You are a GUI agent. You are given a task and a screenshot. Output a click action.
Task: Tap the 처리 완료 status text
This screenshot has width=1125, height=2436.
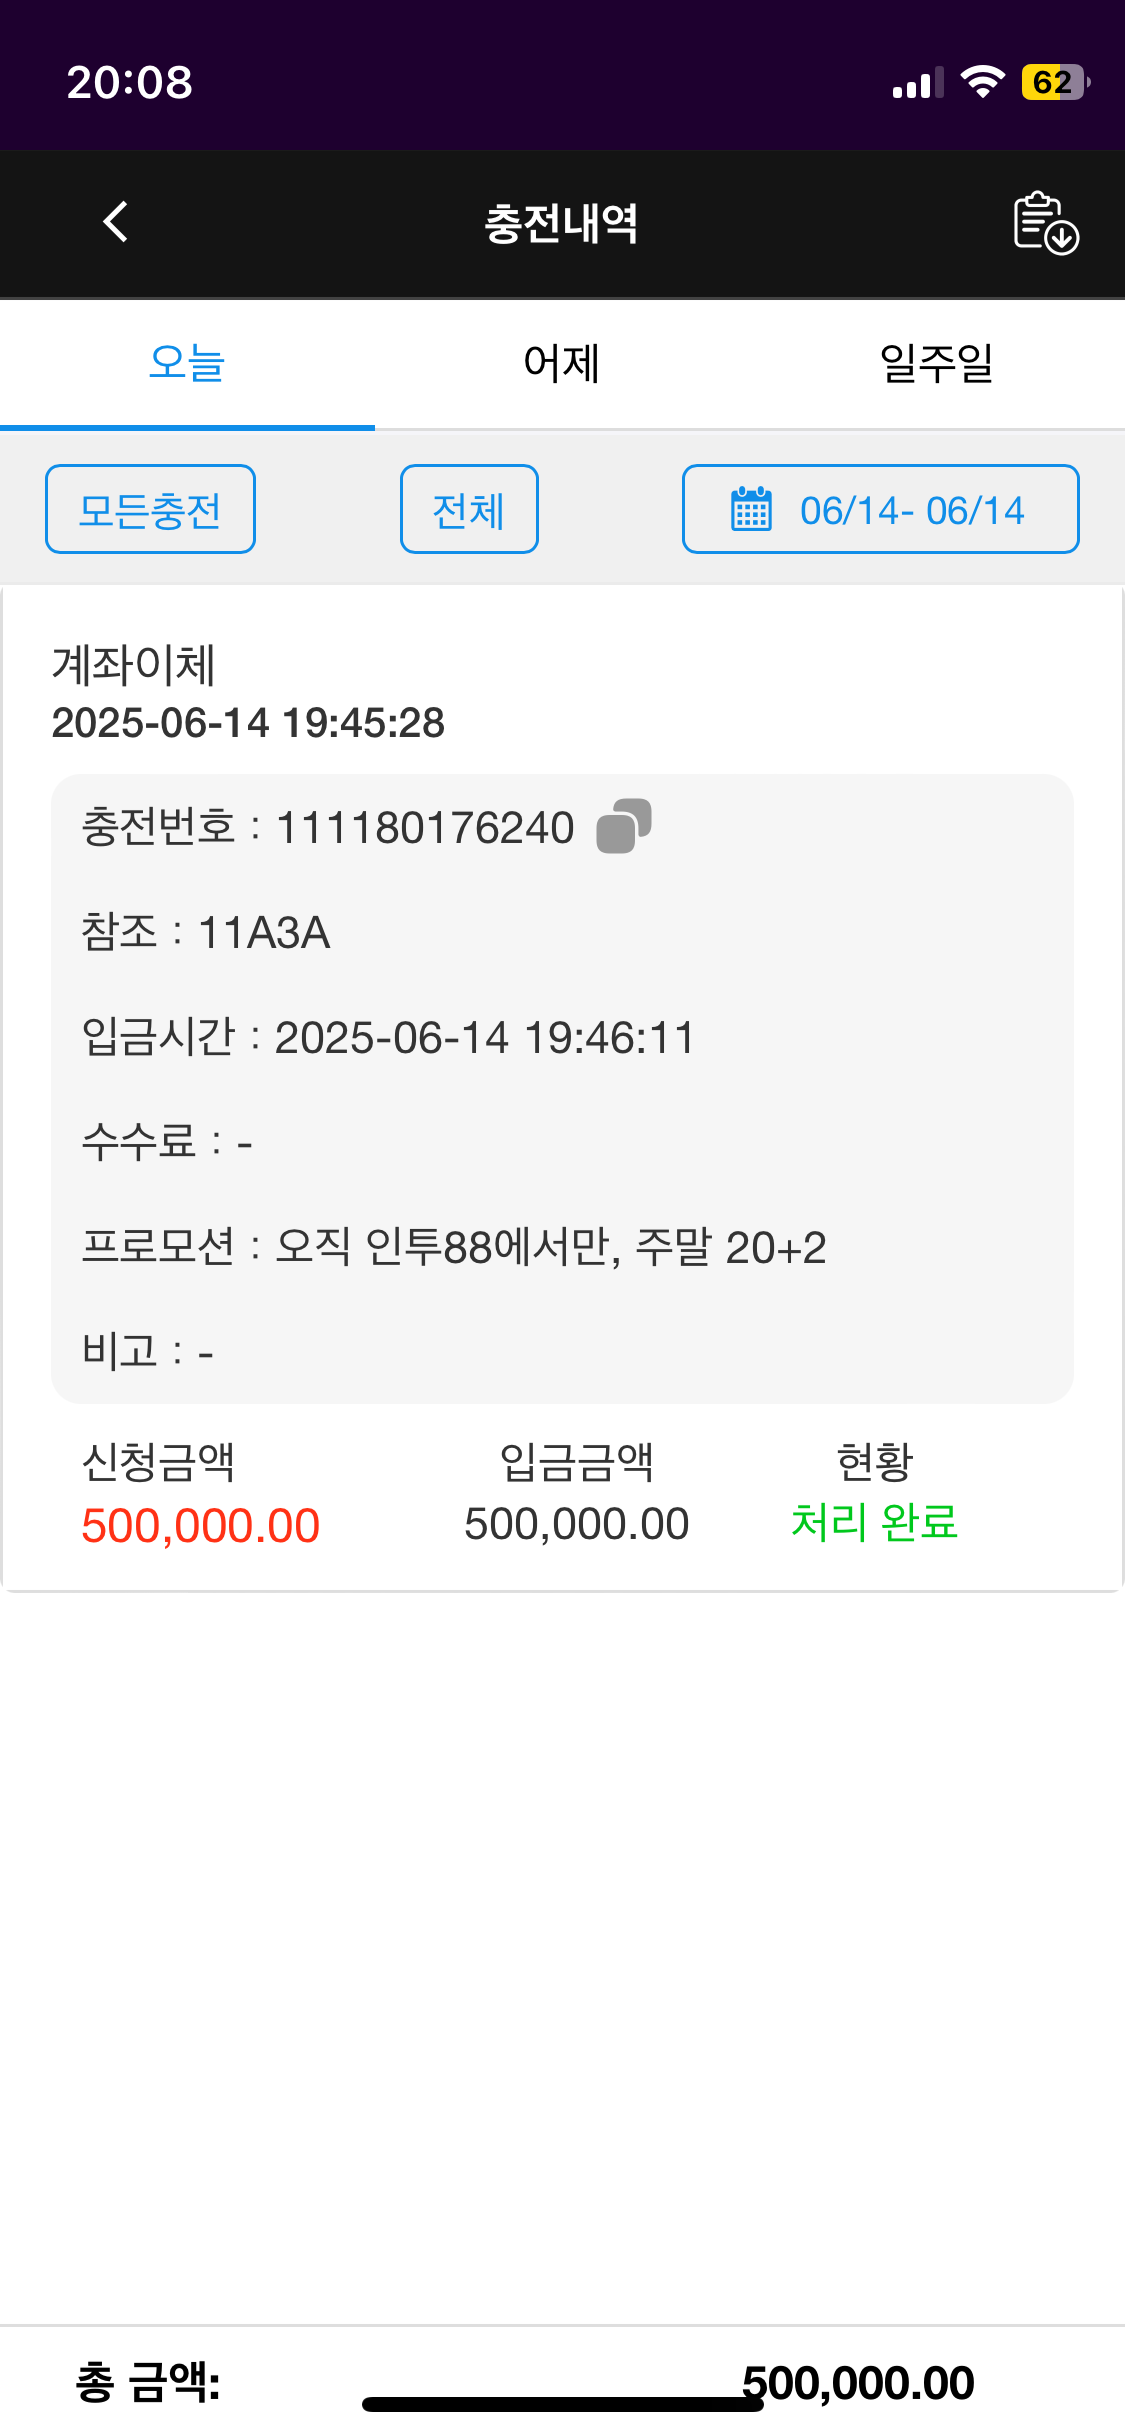pos(874,1522)
